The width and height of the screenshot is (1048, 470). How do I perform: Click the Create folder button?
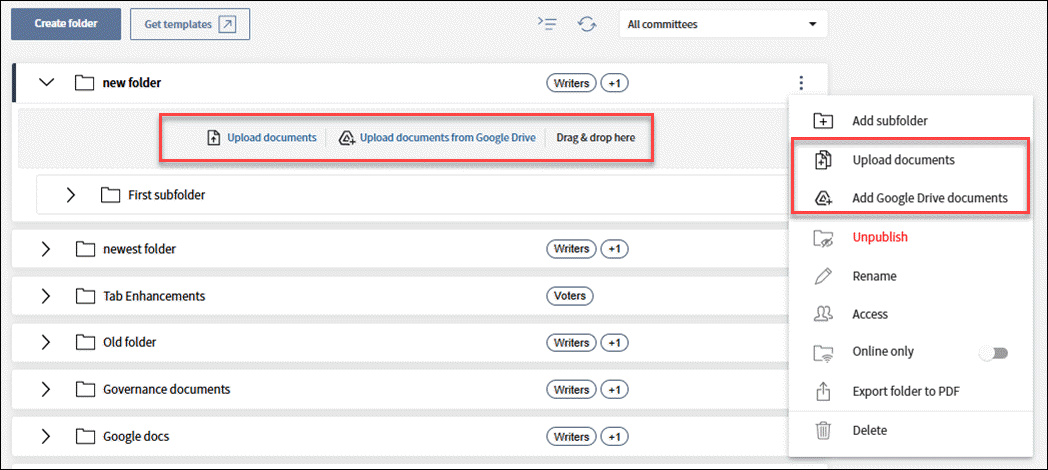(66, 24)
